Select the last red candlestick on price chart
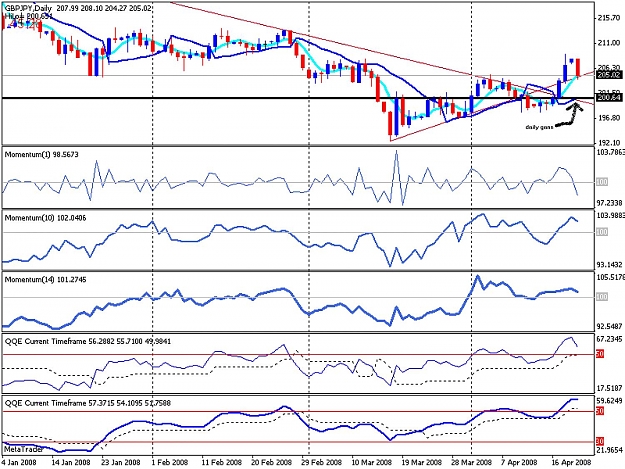The height and width of the screenshot is (469, 625). click(x=578, y=68)
